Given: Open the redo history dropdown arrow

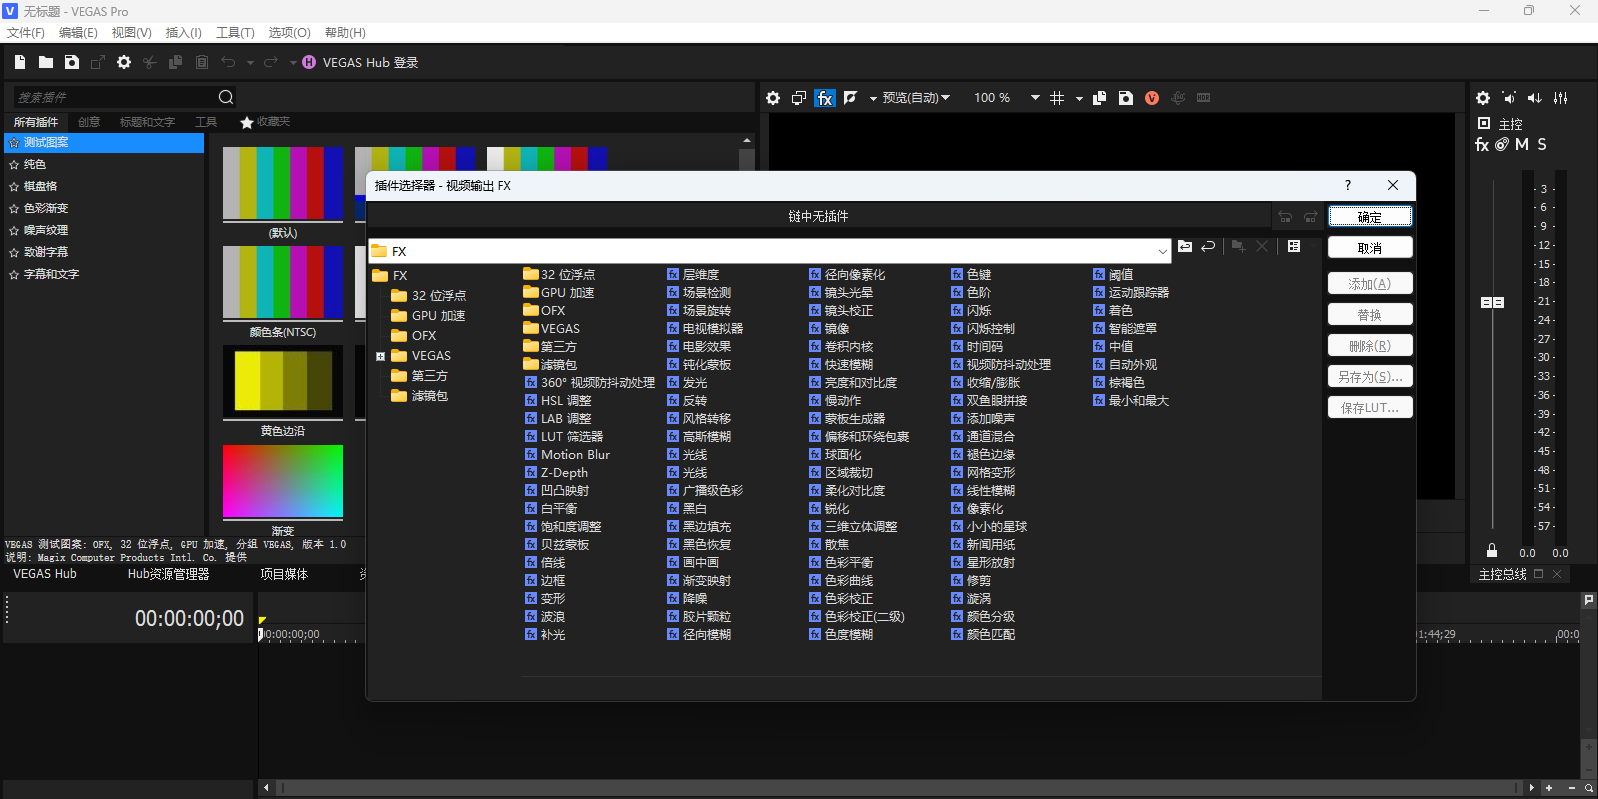Looking at the screenshot, I should click(293, 63).
